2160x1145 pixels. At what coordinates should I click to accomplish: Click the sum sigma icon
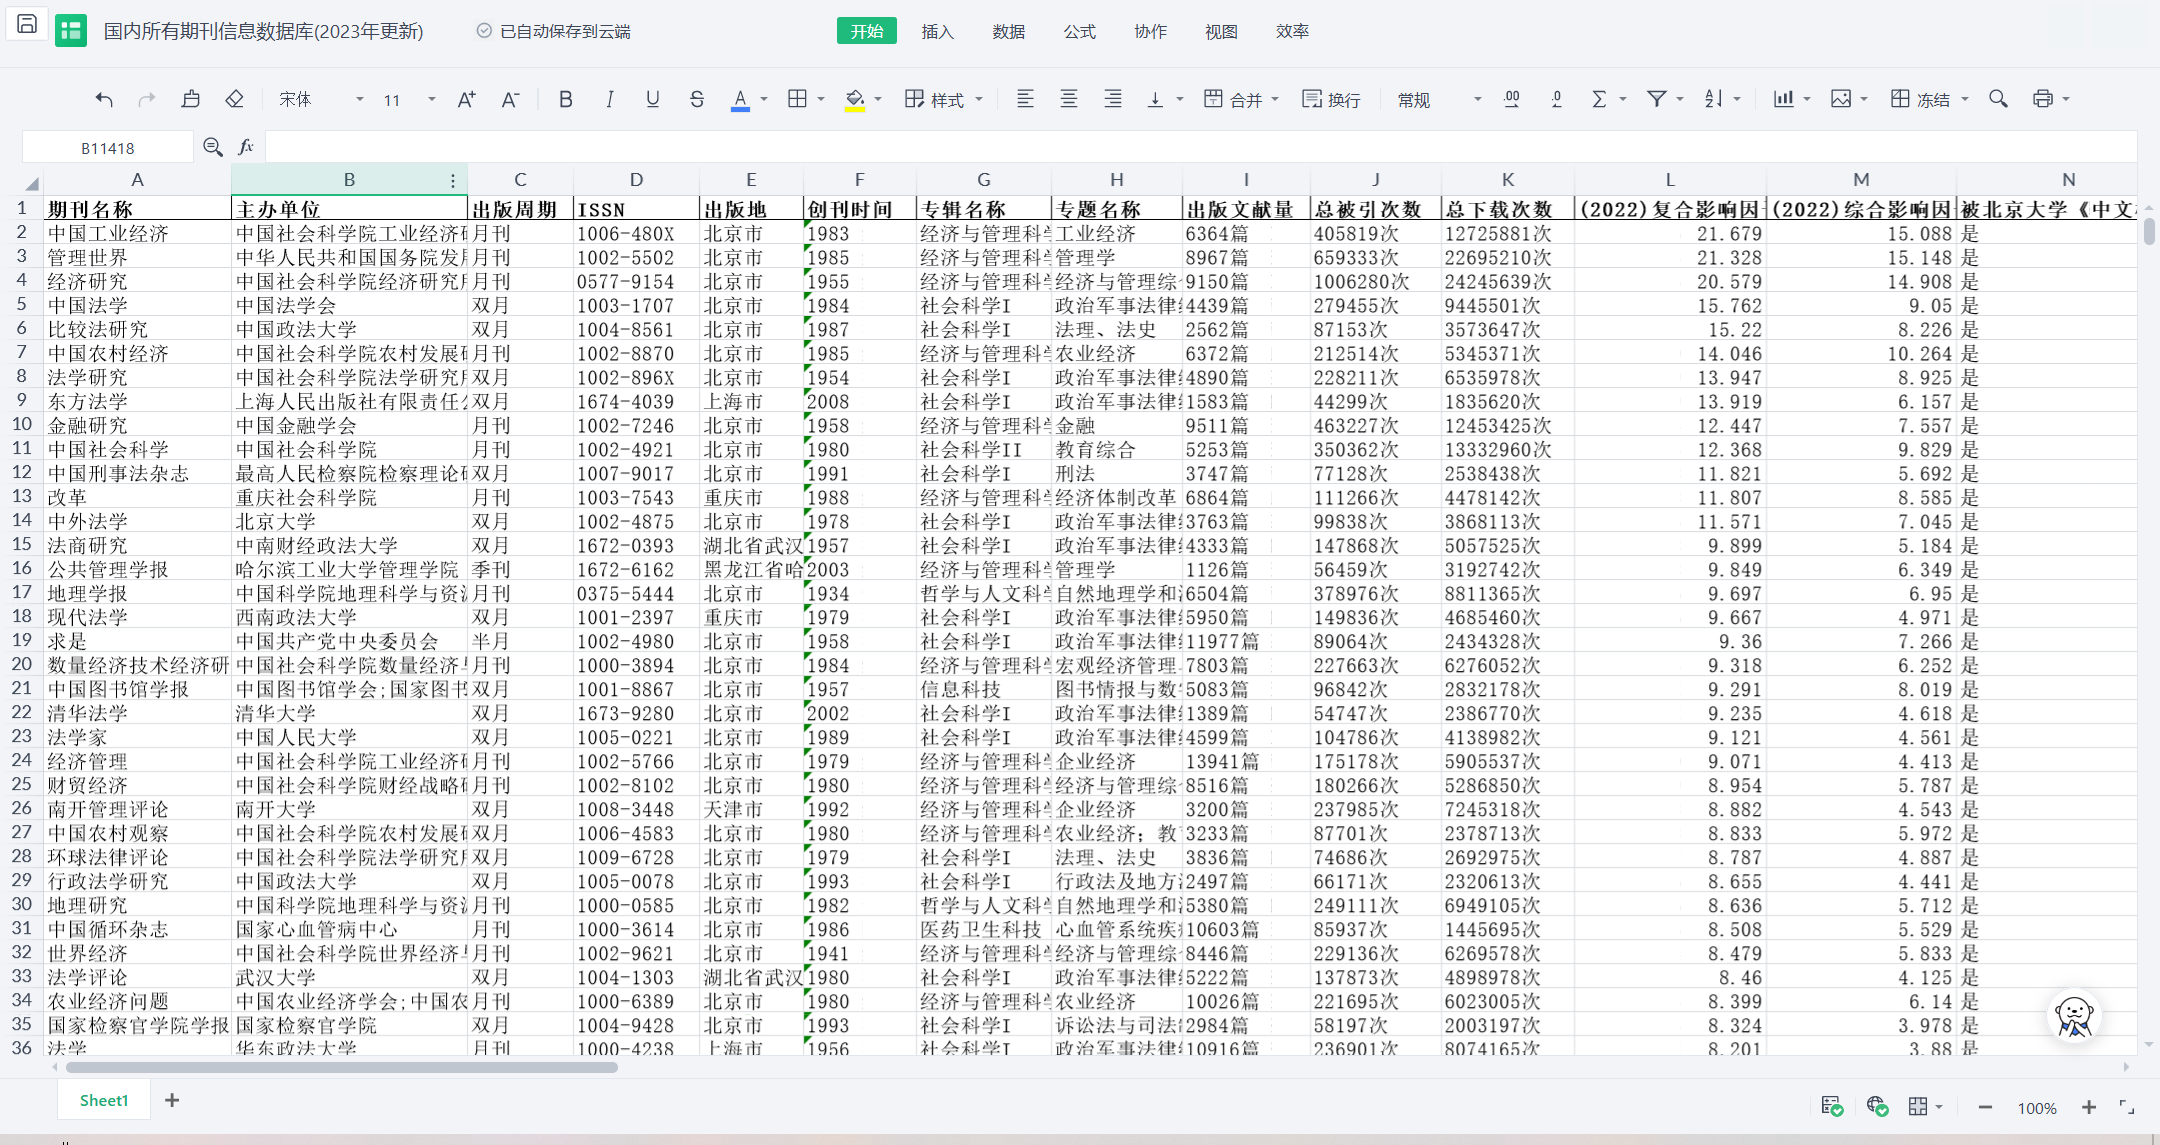1599,99
